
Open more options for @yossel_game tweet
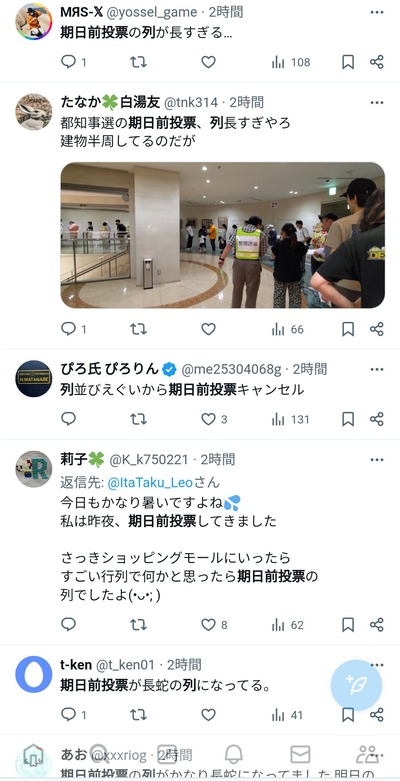[x=377, y=12]
